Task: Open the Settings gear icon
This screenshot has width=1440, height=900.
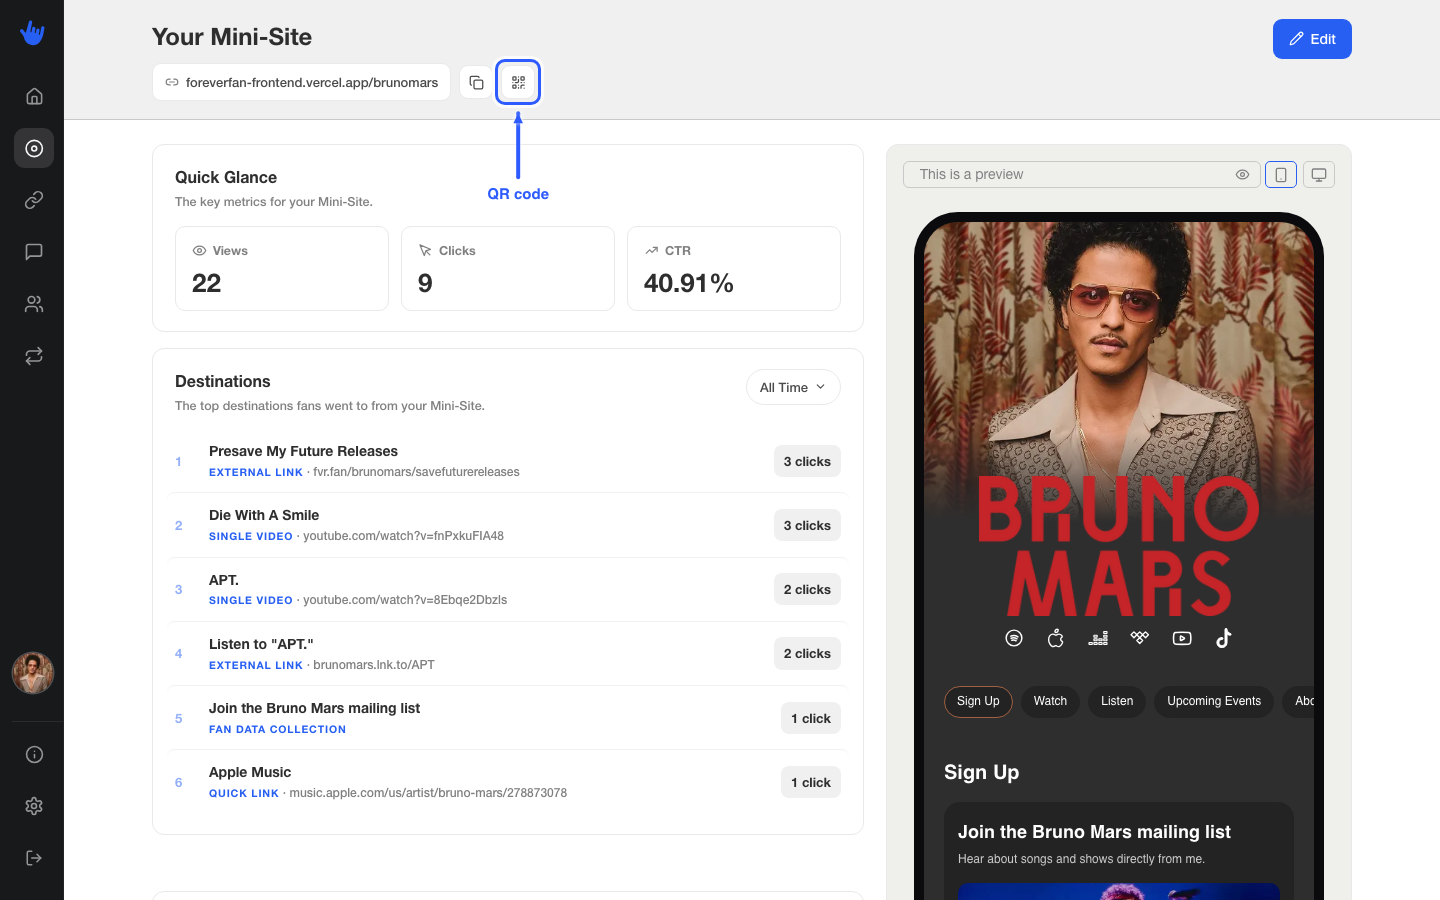Action: tap(34, 806)
